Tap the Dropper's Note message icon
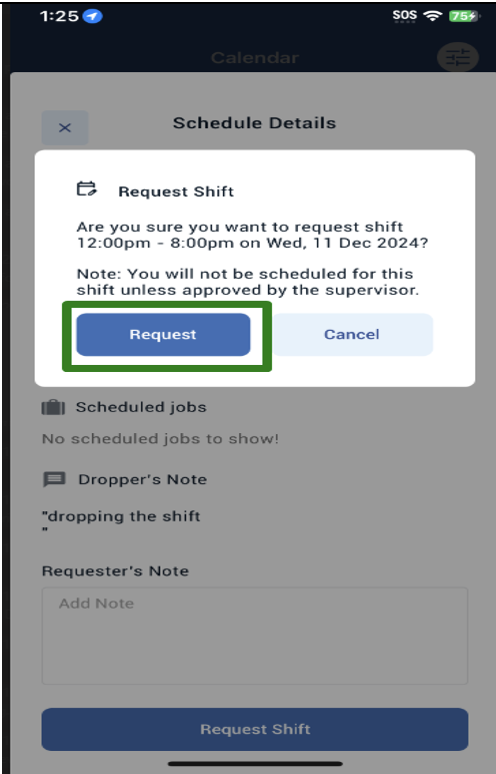Image resolution: width=496 pixels, height=774 pixels. pyautogui.click(x=54, y=479)
